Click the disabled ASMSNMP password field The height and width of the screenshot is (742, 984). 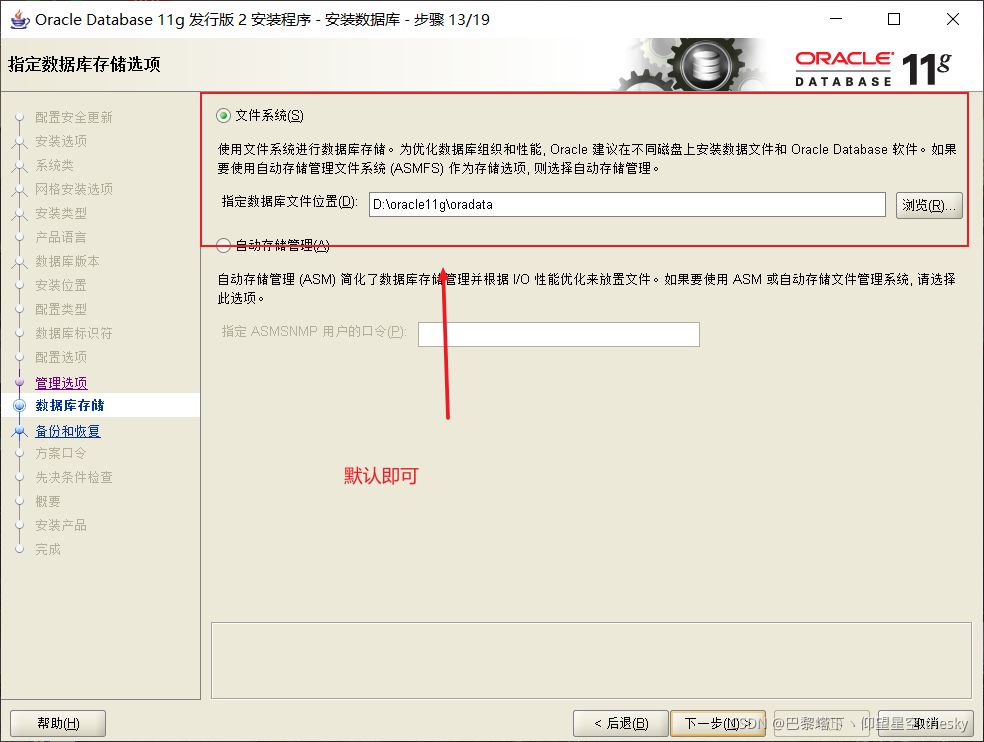pyautogui.click(x=558, y=334)
